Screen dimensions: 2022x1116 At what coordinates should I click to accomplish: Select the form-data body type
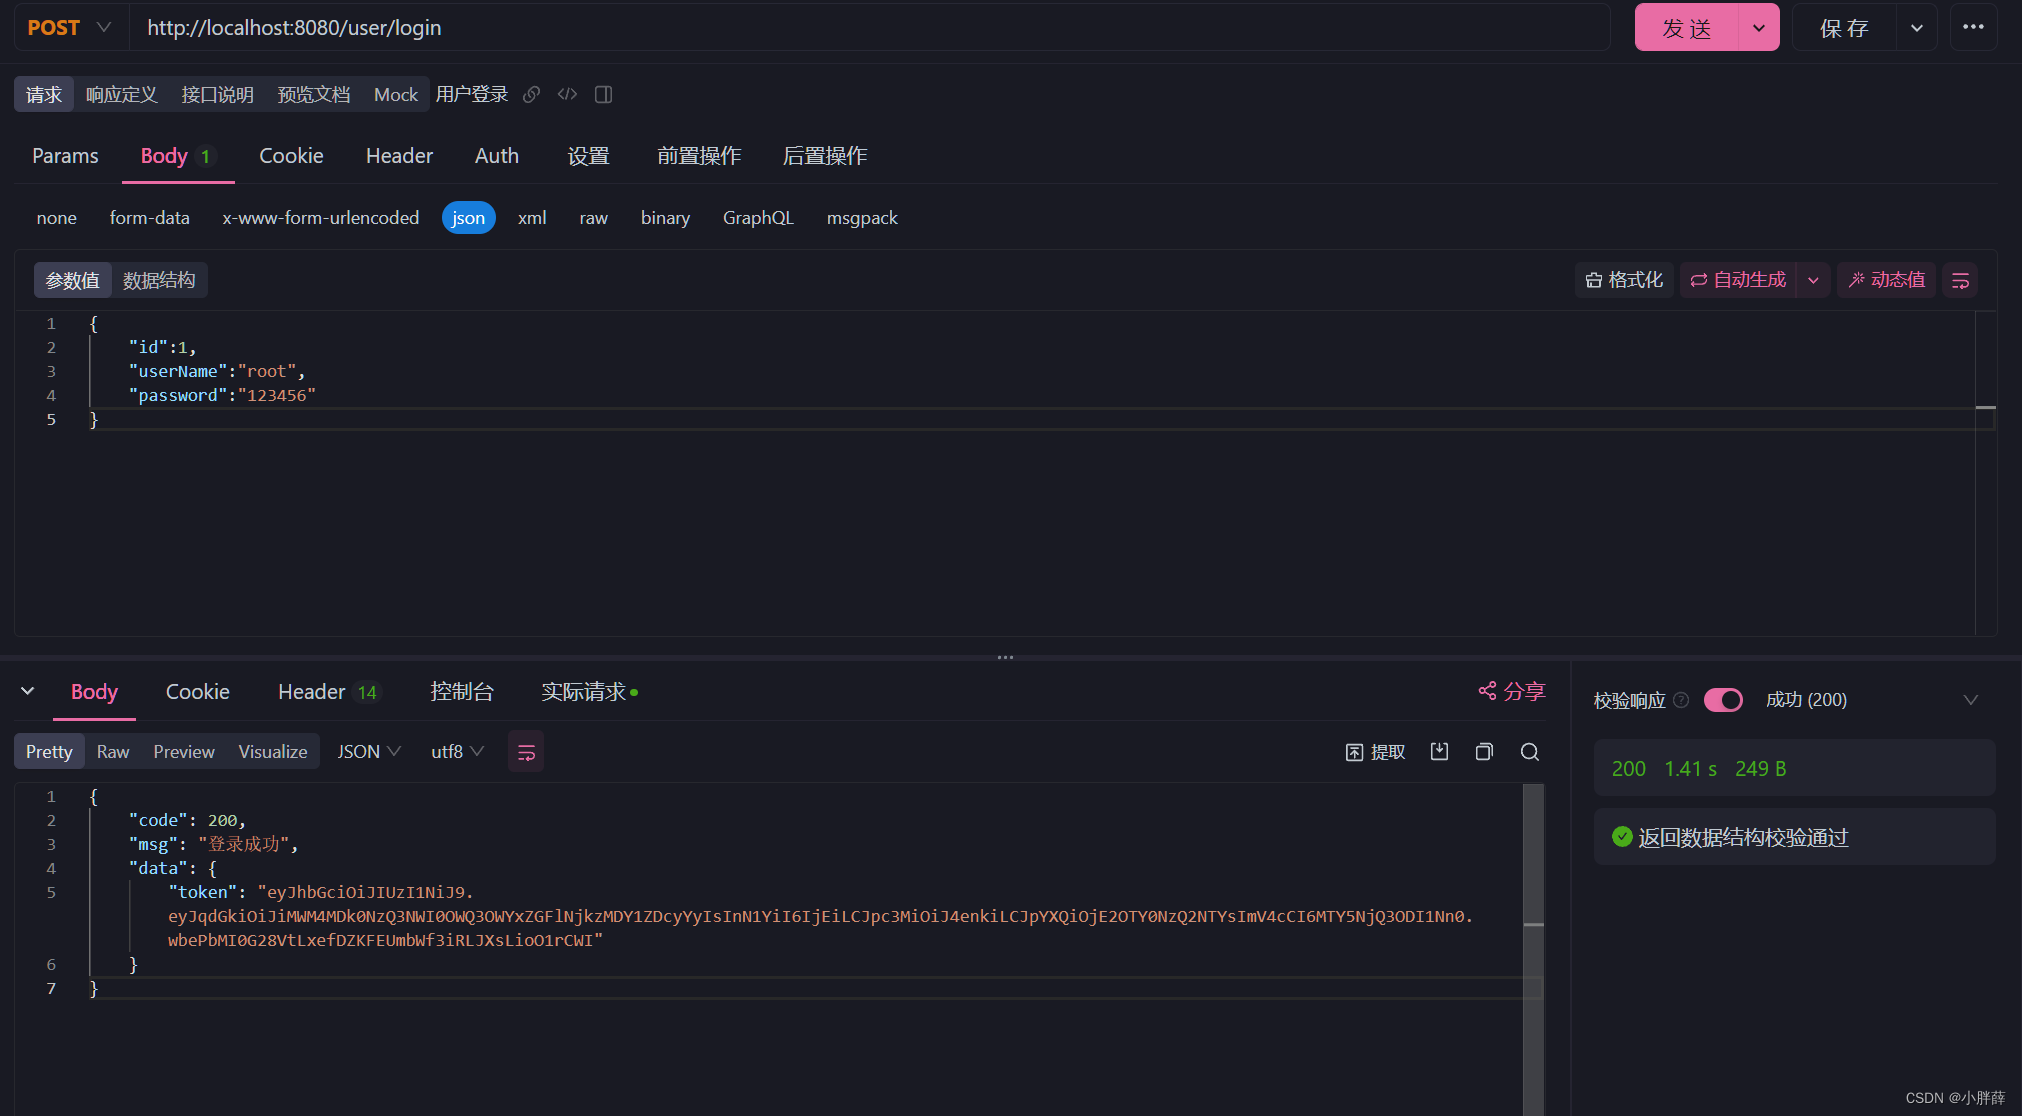click(149, 217)
